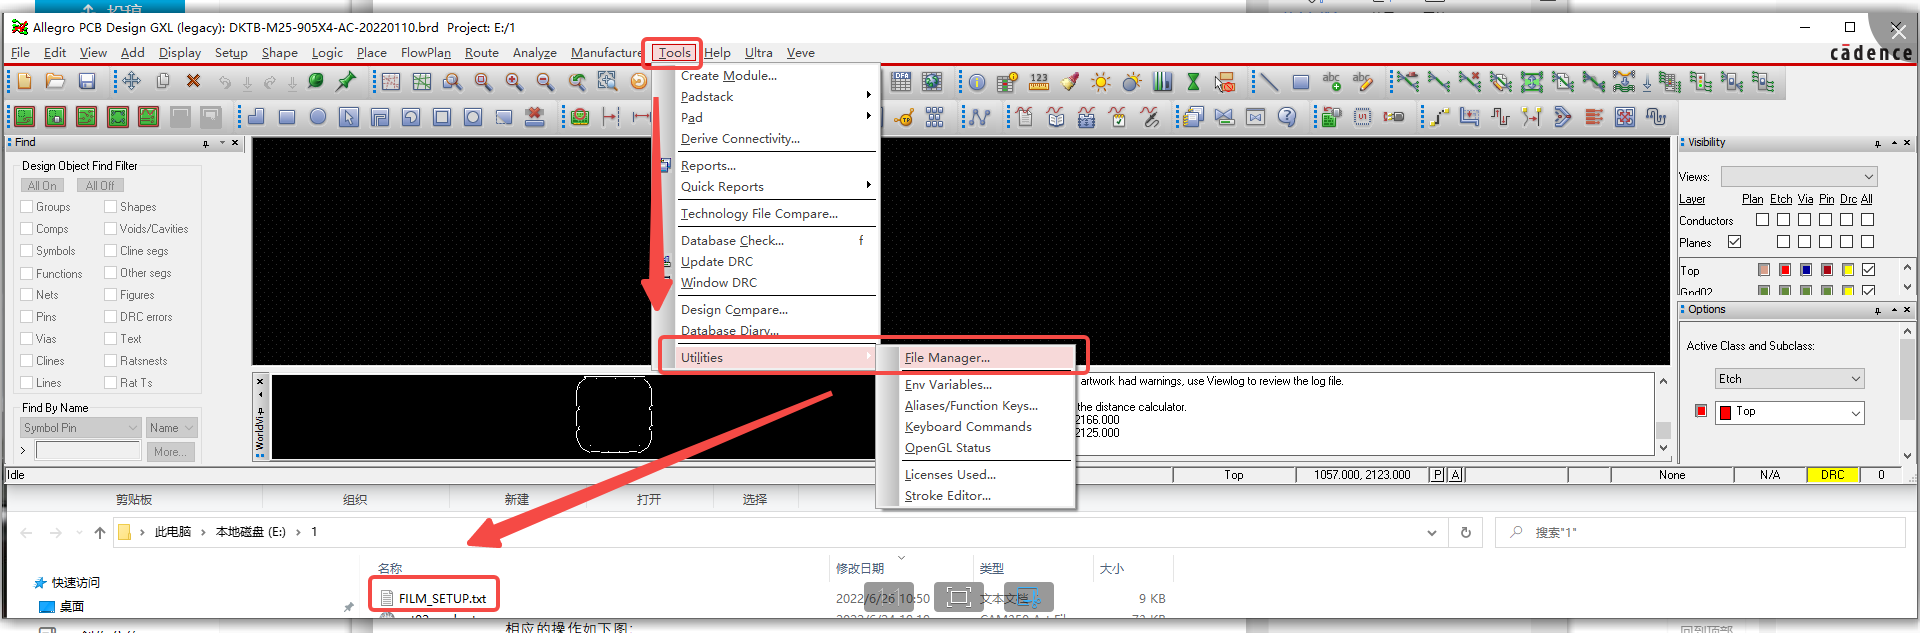This screenshot has width=1920, height=633.
Task: Click the DFA spreadsheet icon
Action: pos(901,82)
